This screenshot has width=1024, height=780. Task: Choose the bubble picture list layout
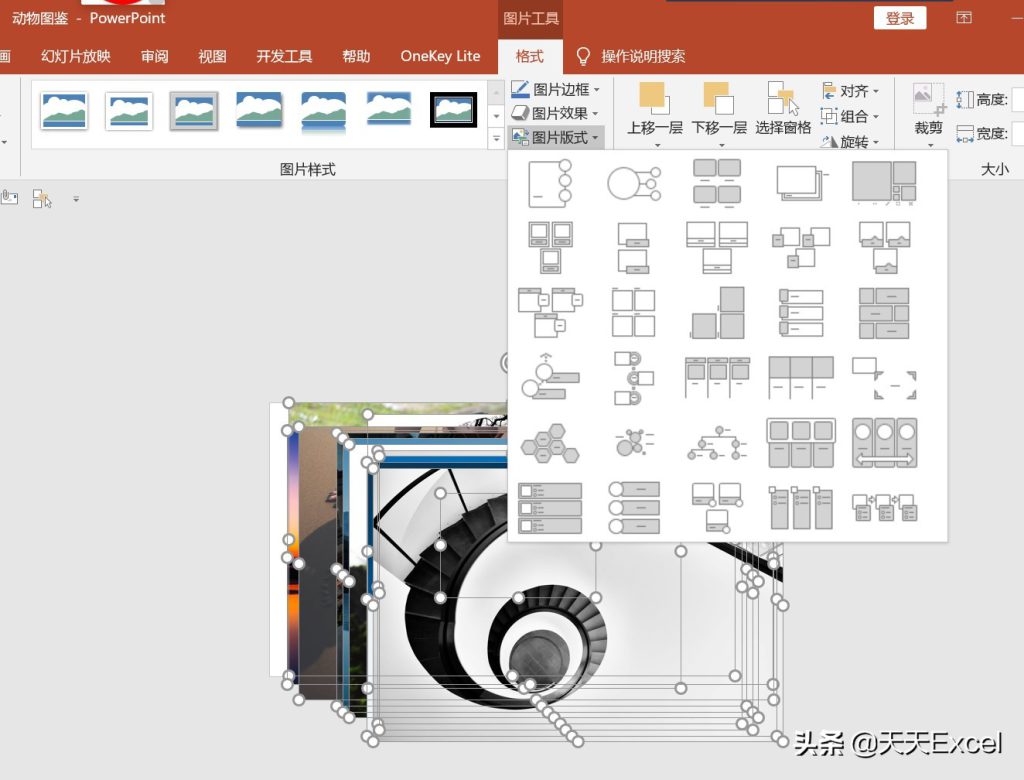(x=634, y=444)
